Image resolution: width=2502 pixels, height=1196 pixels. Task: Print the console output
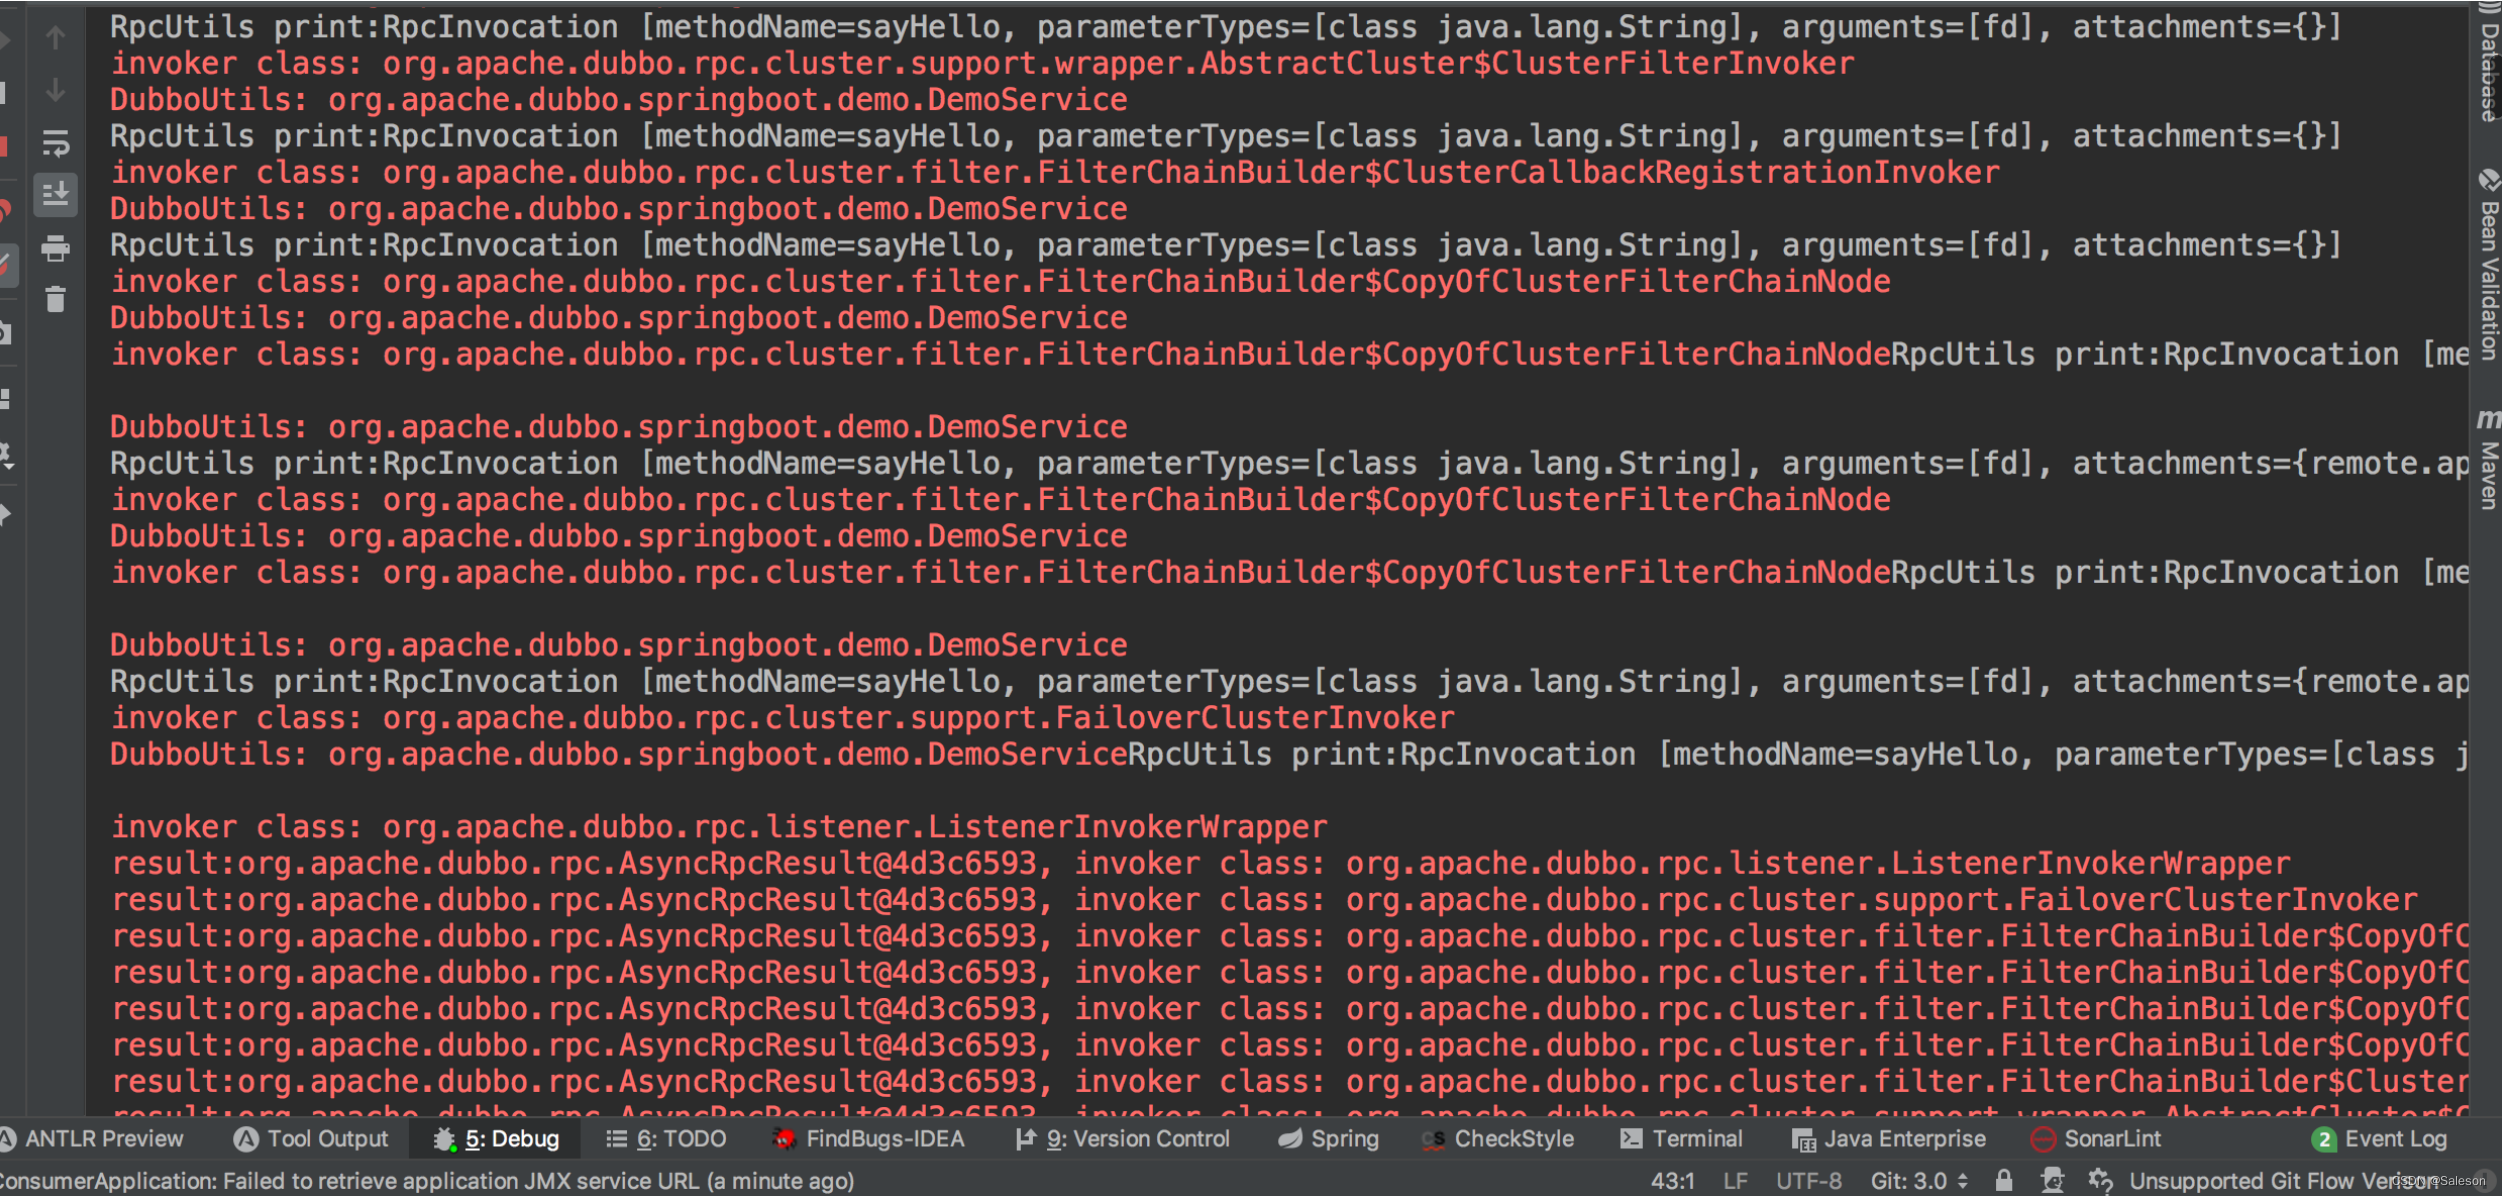tap(55, 248)
